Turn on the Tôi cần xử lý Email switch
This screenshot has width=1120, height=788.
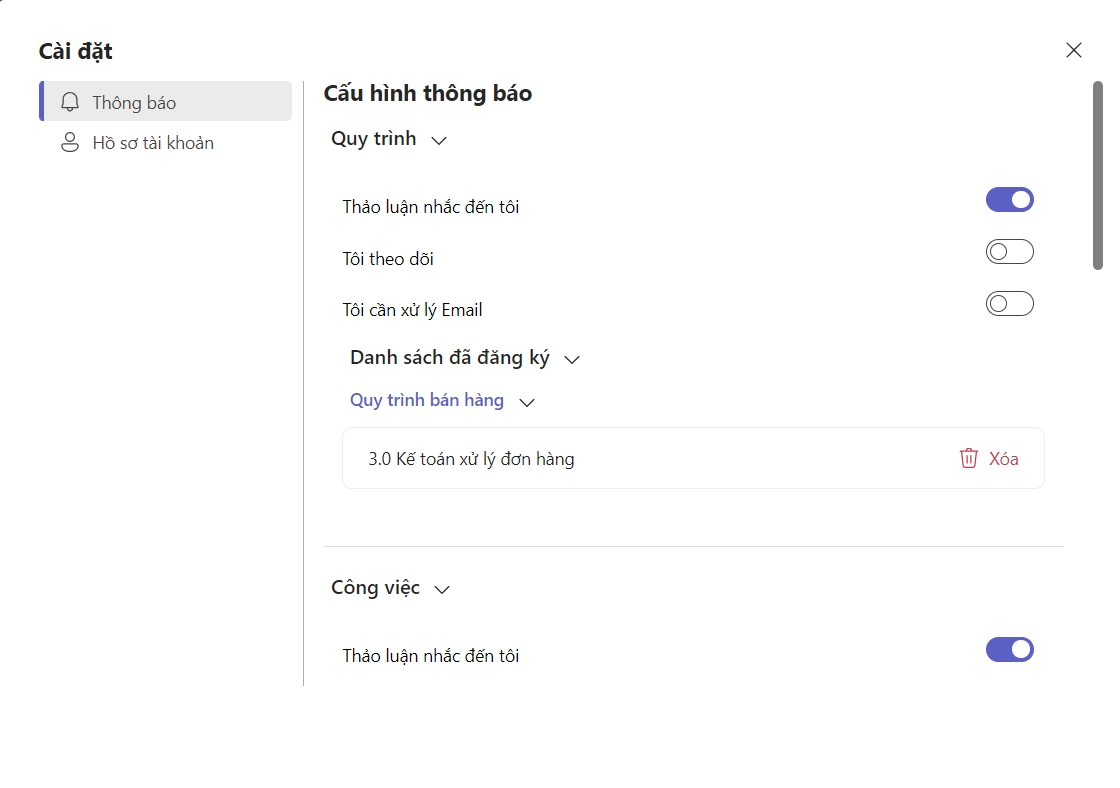click(x=1009, y=304)
